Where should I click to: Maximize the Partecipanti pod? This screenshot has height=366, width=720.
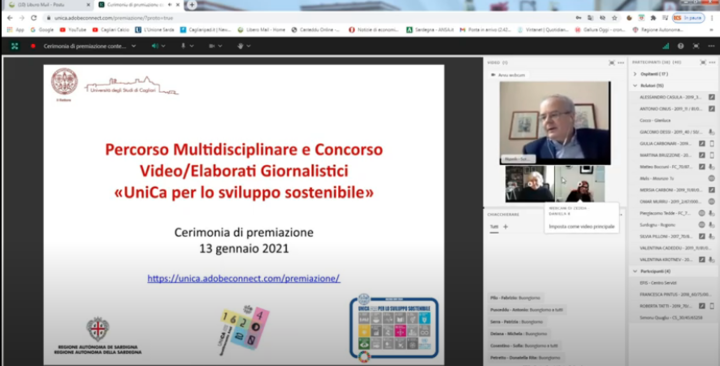(703, 62)
